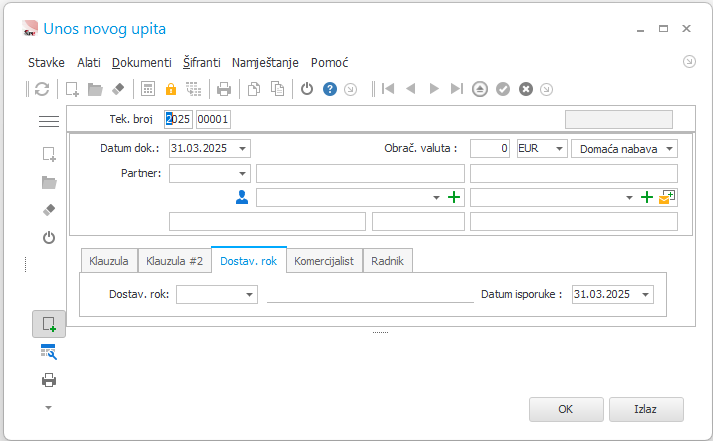Open the Šifranti menu
Image resolution: width=713 pixels, height=441 pixels.
click(202, 63)
